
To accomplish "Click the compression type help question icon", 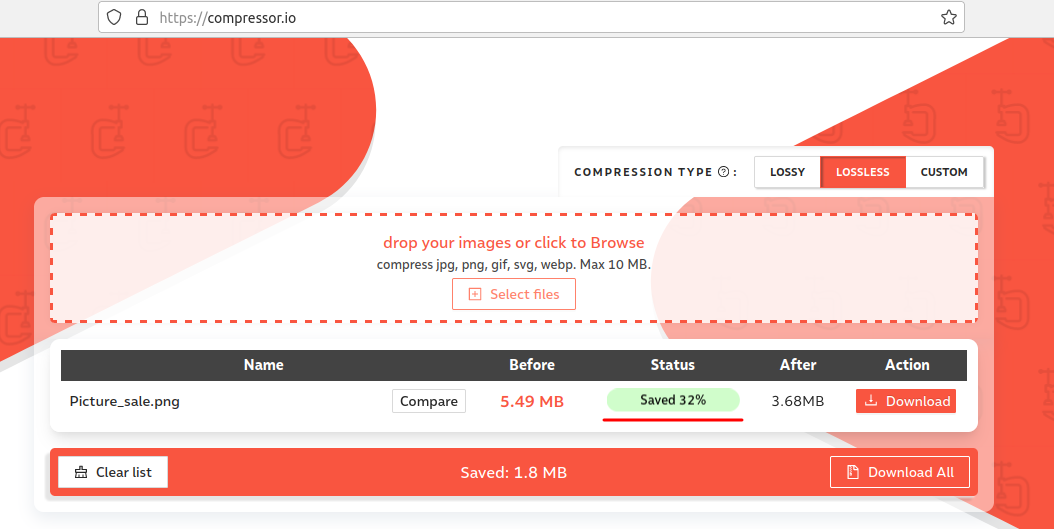I will 723,172.
